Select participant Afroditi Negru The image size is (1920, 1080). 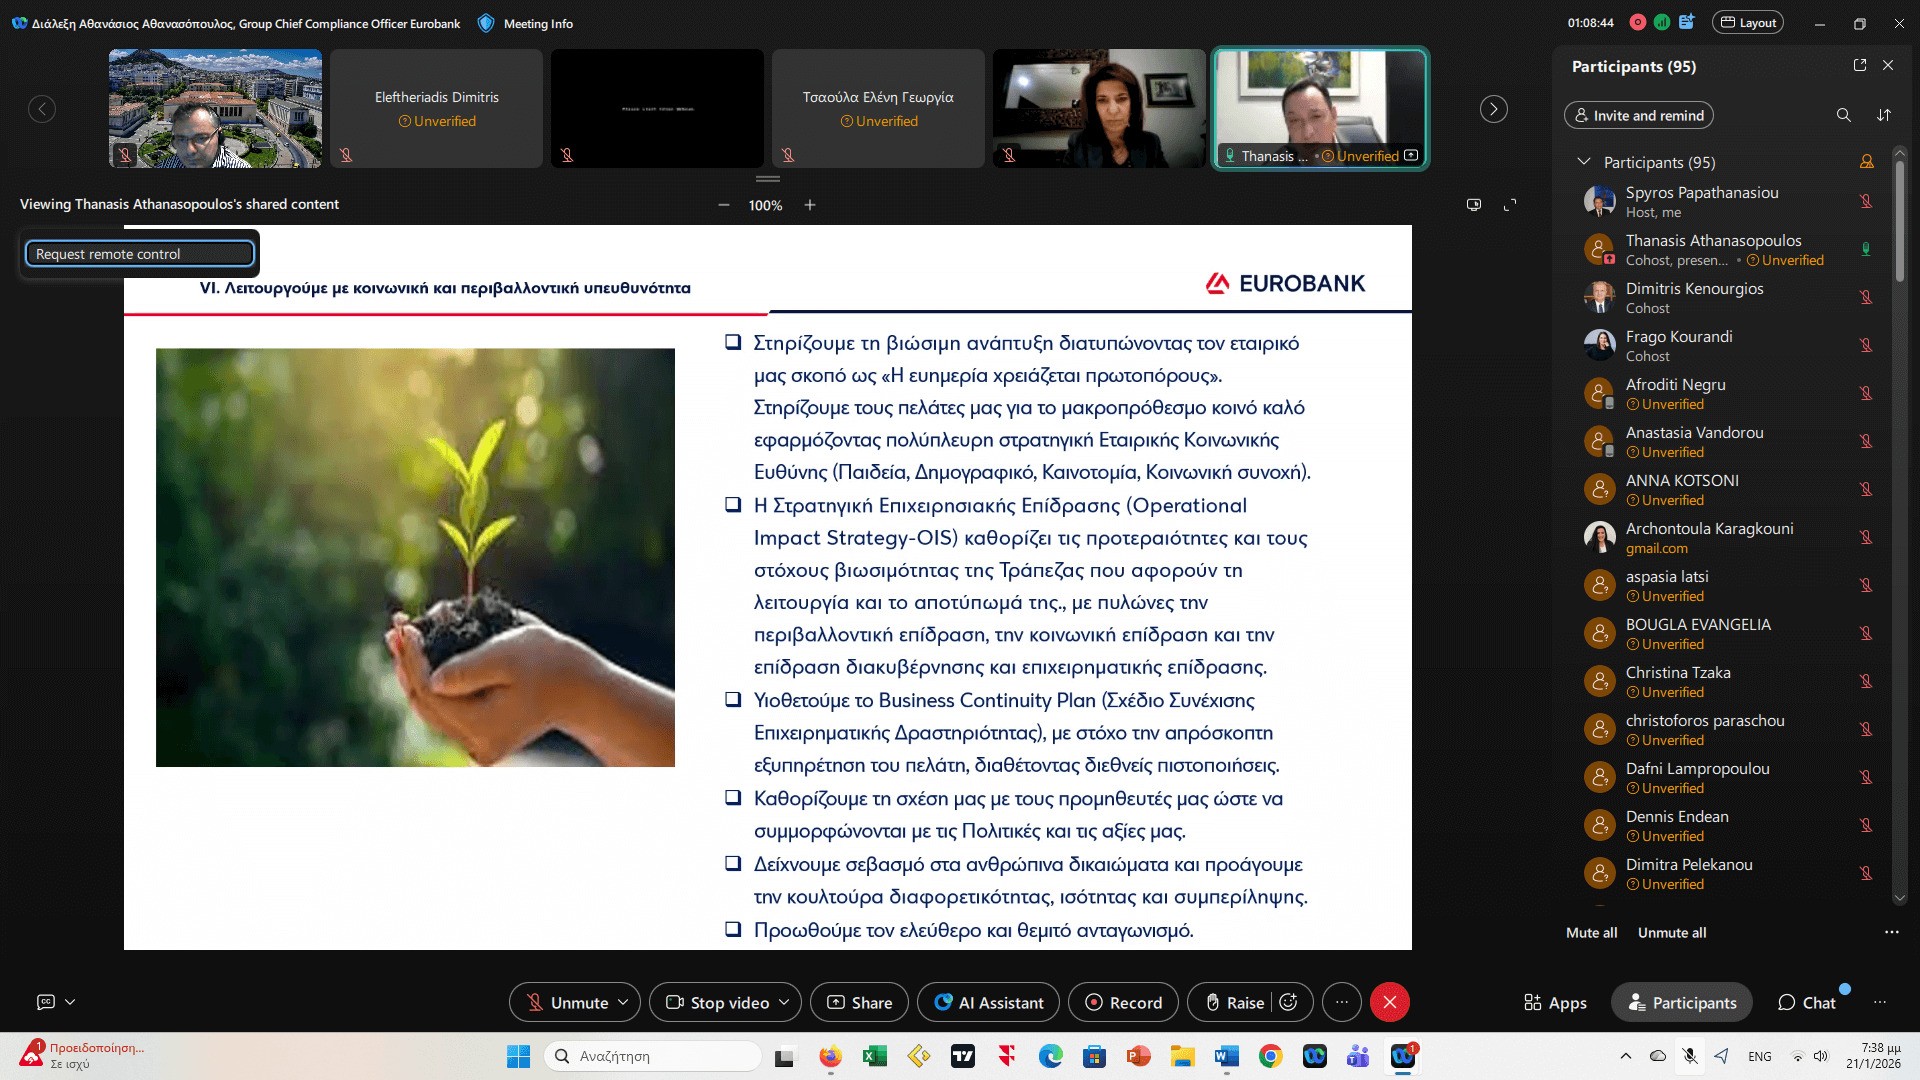pos(1729,393)
